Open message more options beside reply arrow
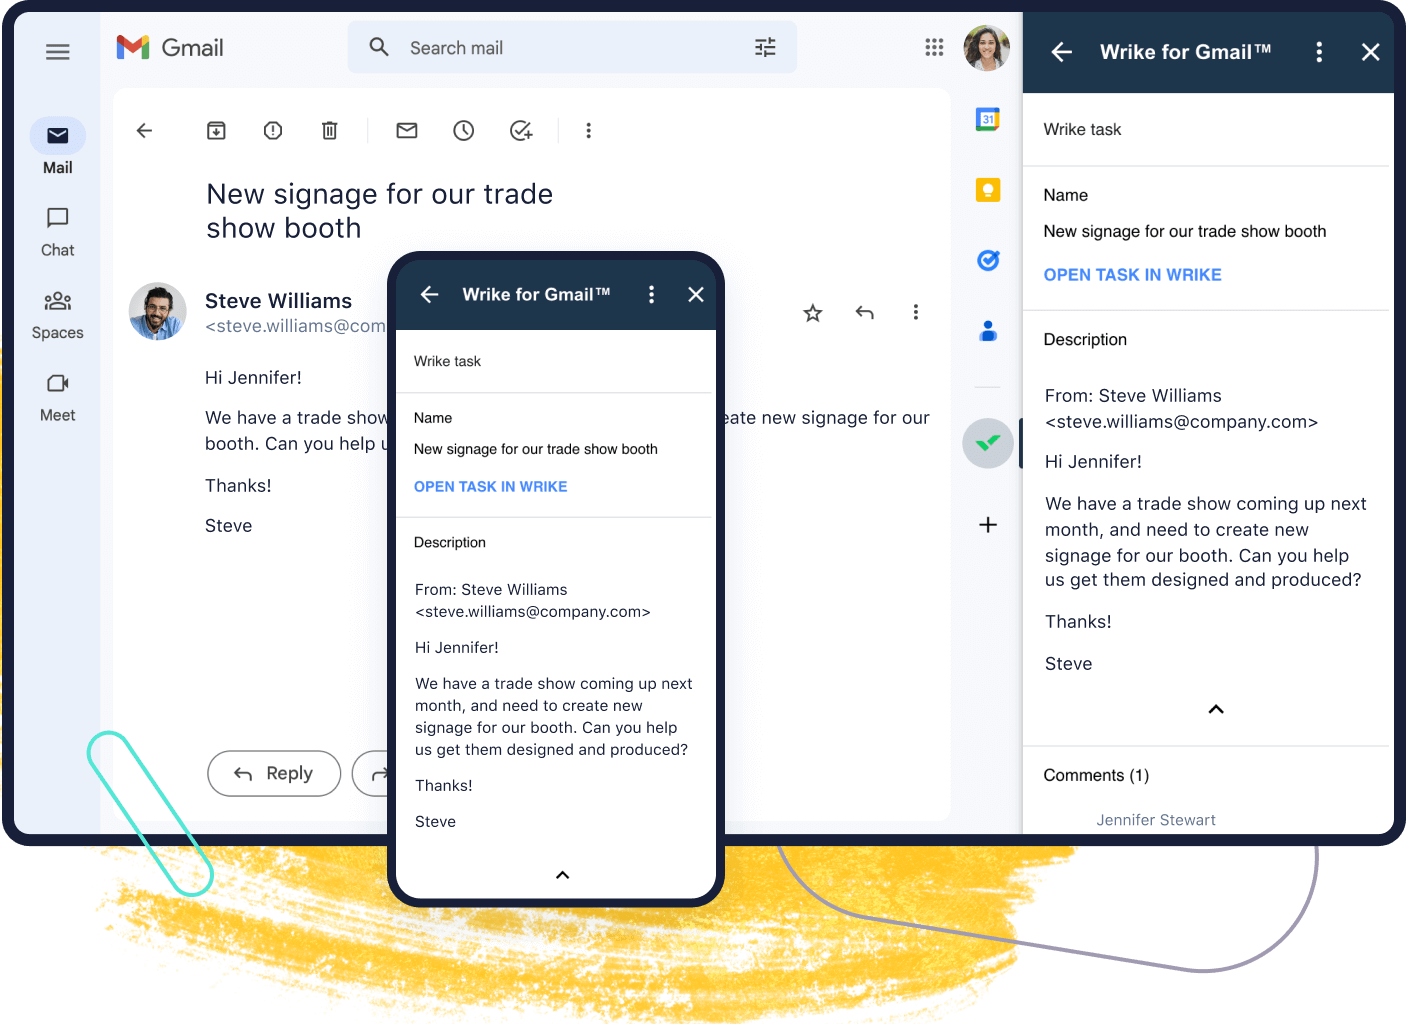Screen dimensions: 1408x1024 (916, 312)
